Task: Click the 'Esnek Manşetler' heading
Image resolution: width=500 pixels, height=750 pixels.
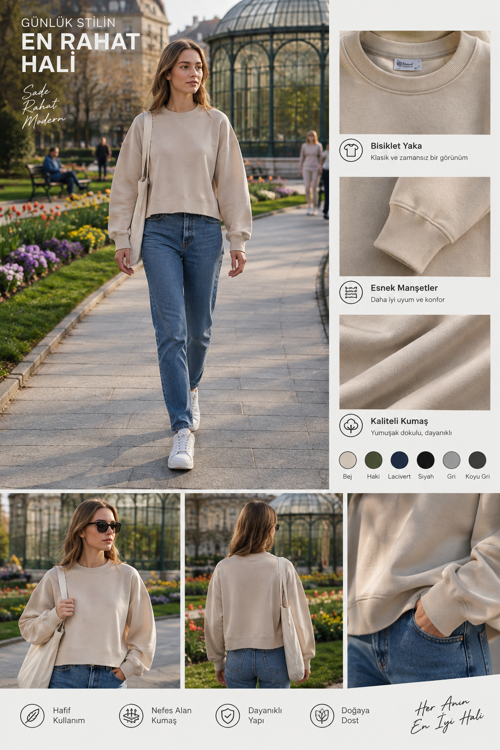Action: 404,288
